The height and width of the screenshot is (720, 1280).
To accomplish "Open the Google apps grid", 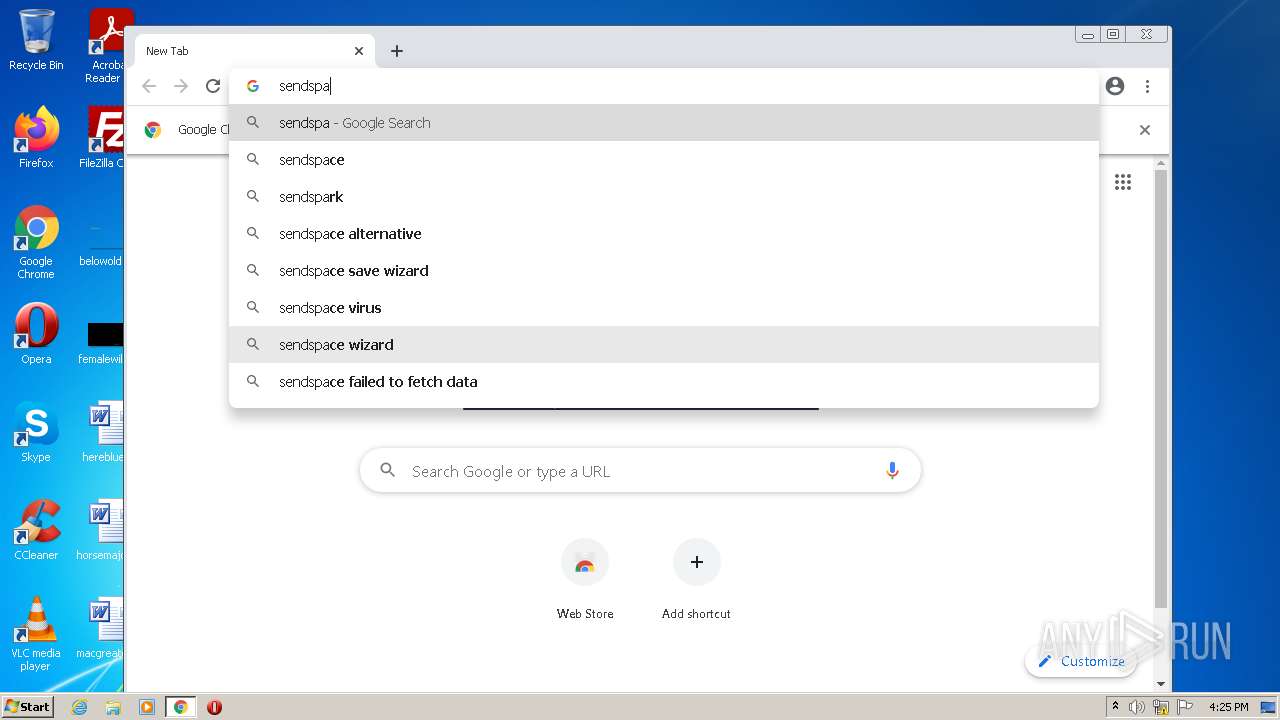I will pyautogui.click(x=1123, y=182).
